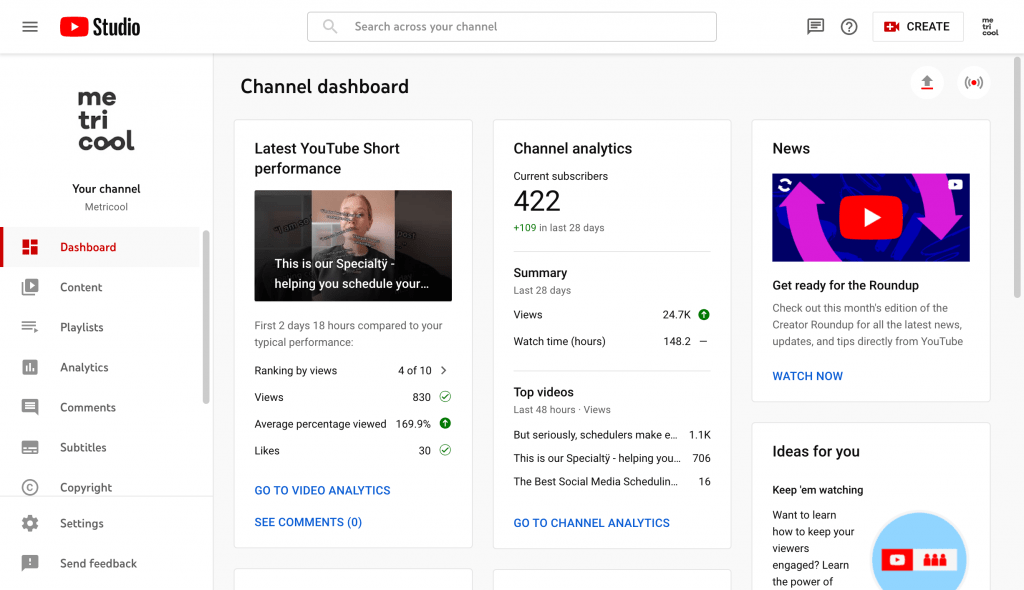Image resolution: width=1024 pixels, height=590 pixels.
Task: Click GO TO CHANNEL ANALYTICS link
Action: 592,523
